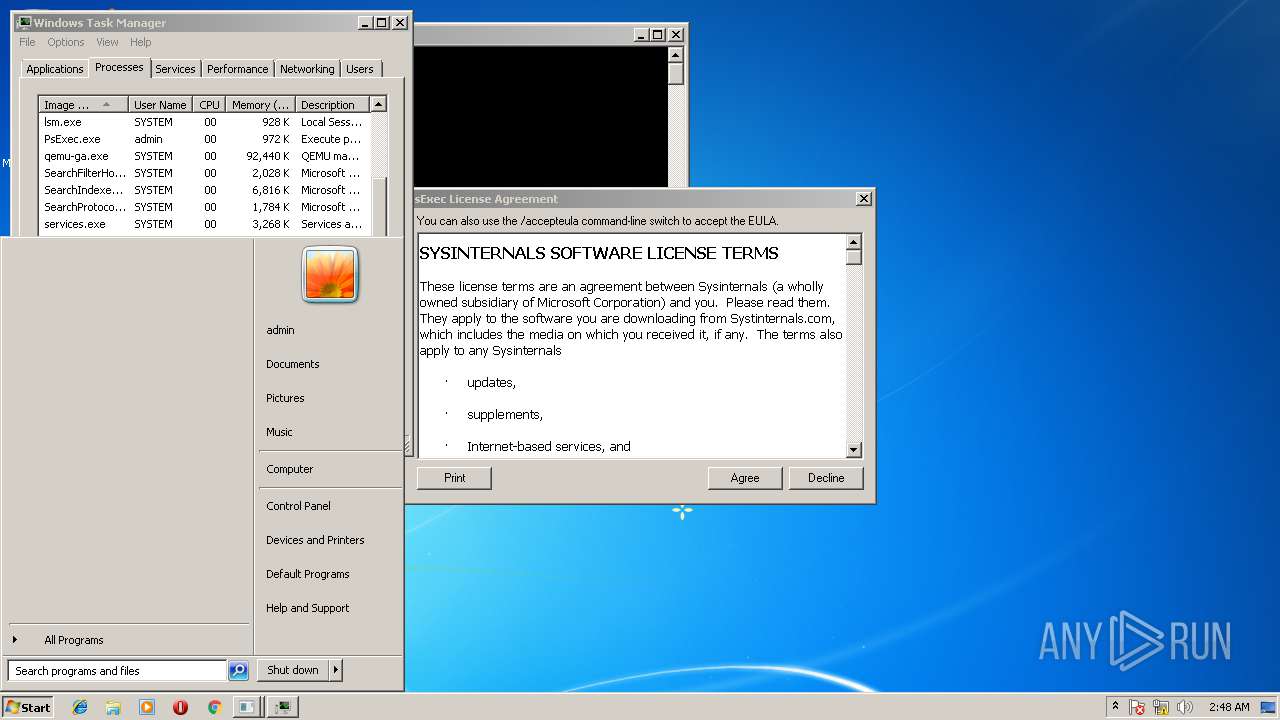Click the admin link in Start menu
This screenshot has height=720, width=1280.
pyautogui.click(x=280, y=330)
